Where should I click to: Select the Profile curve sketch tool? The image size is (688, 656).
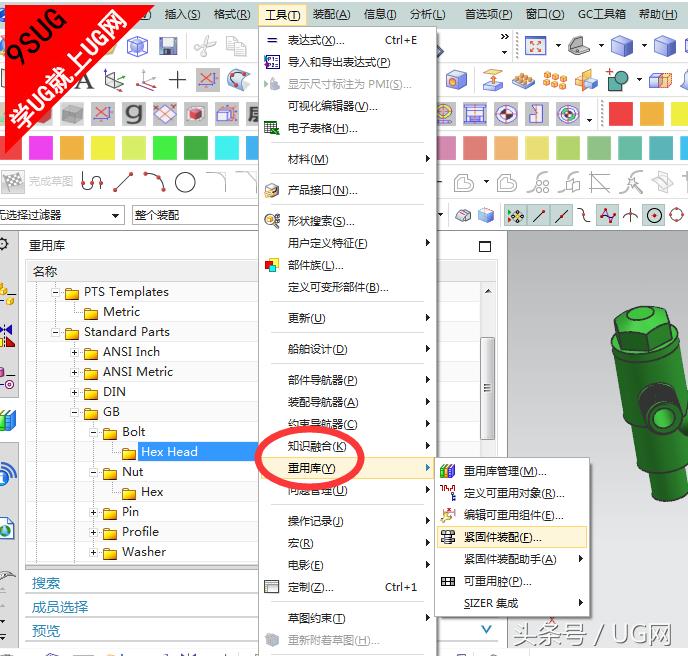92,182
